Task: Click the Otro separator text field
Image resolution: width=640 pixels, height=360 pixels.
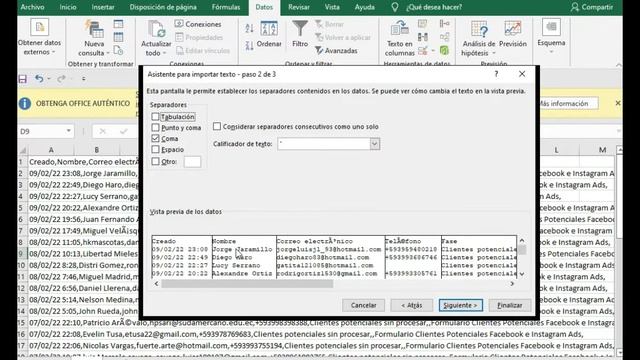Action: click(192, 162)
